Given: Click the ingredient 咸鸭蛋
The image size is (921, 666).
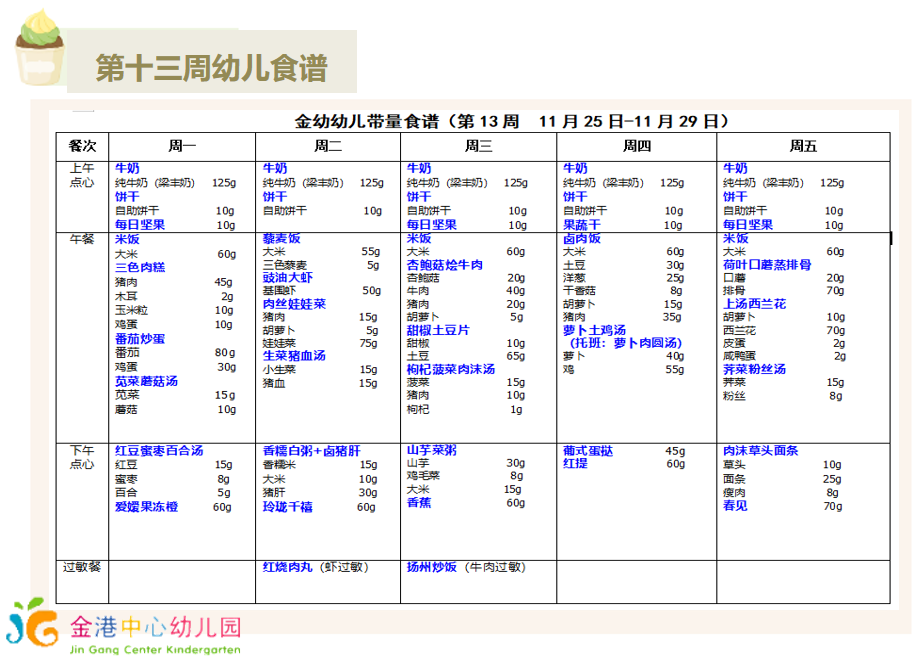Looking at the screenshot, I should (x=740, y=356).
